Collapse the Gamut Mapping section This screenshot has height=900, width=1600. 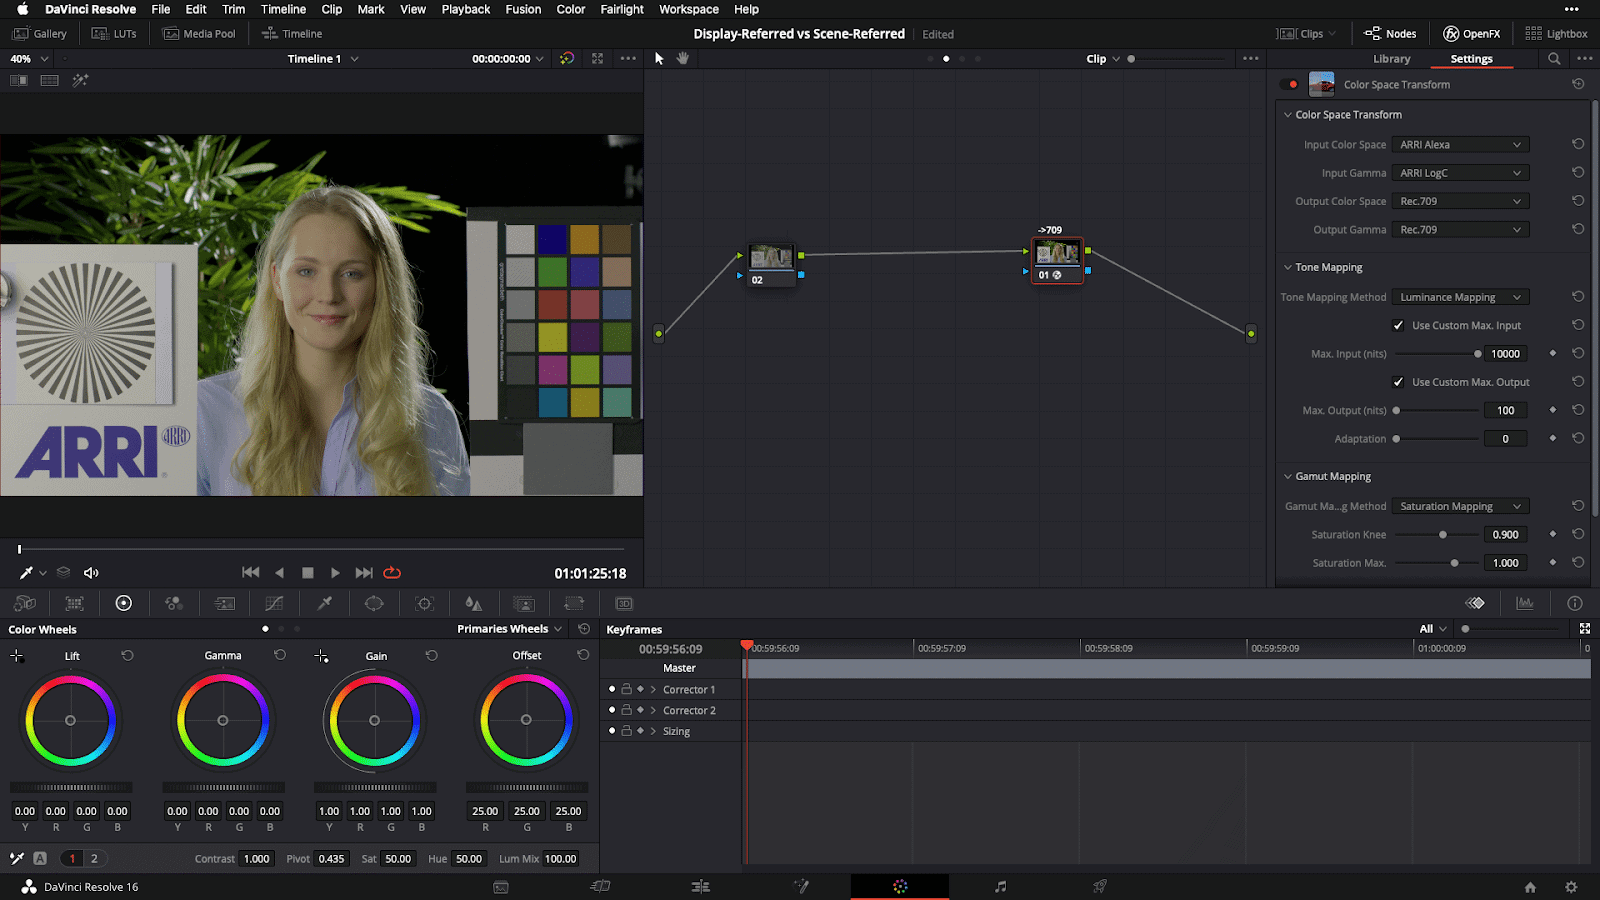click(1288, 477)
